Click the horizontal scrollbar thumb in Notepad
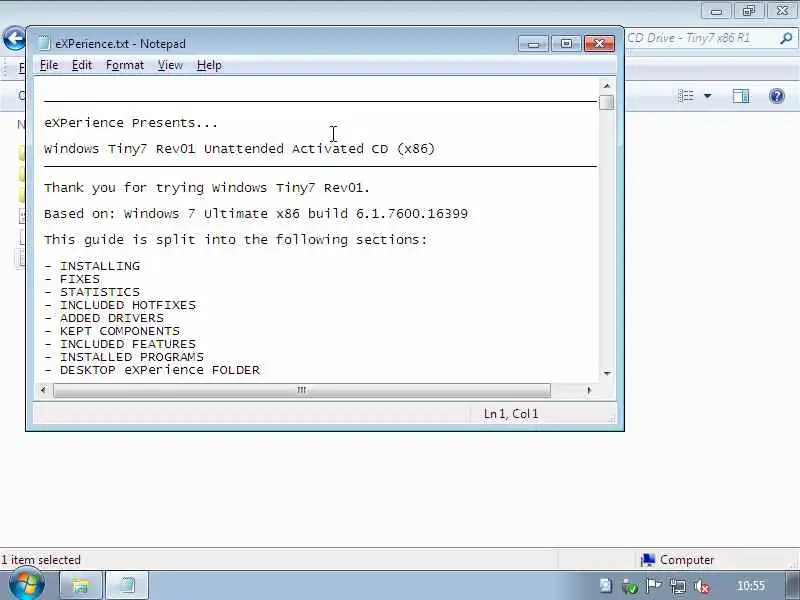 pyautogui.click(x=302, y=390)
